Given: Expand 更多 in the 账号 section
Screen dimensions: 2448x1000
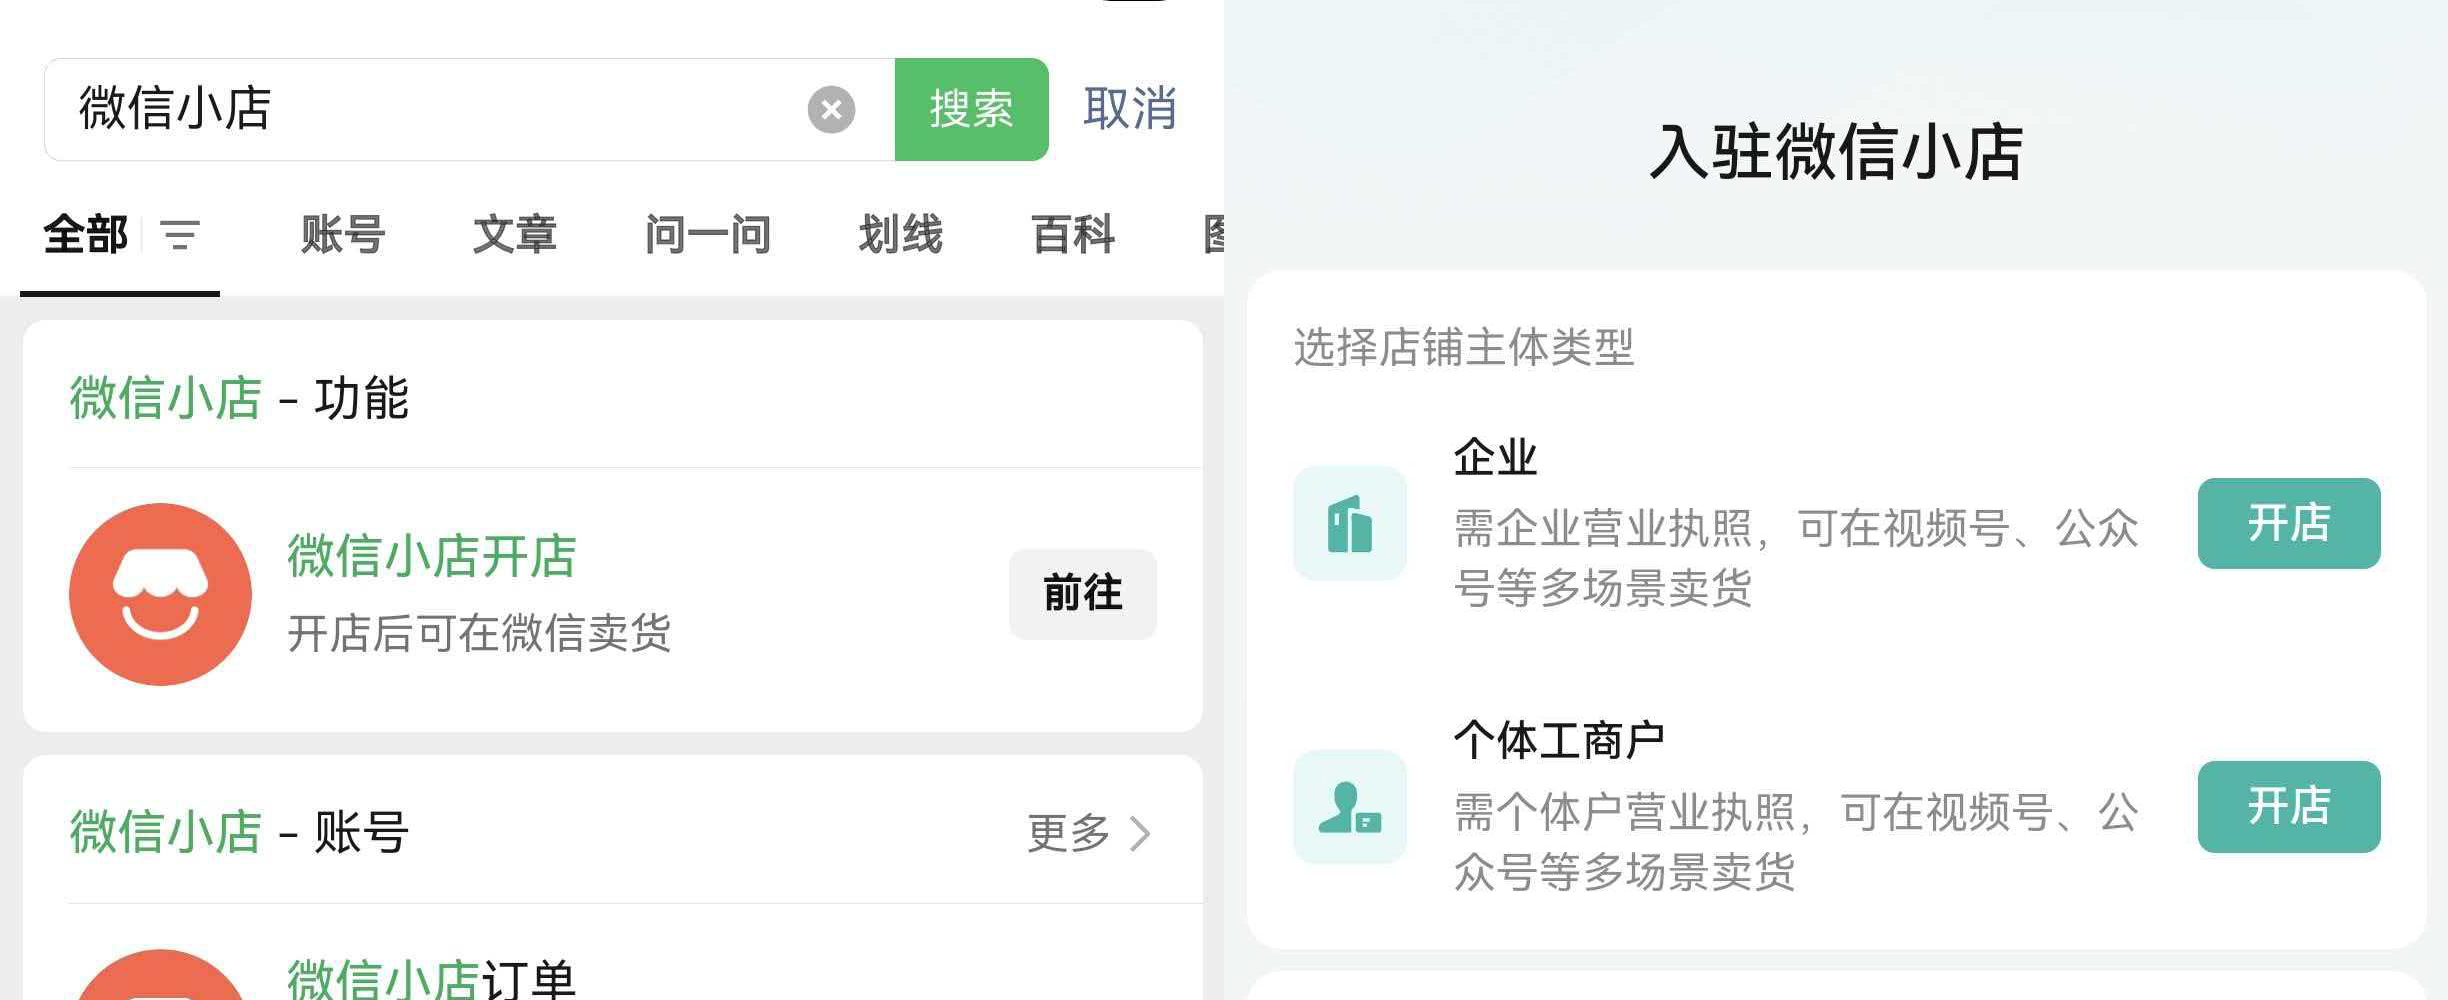Looking at the screenshot, I should tap(1088, 832).
